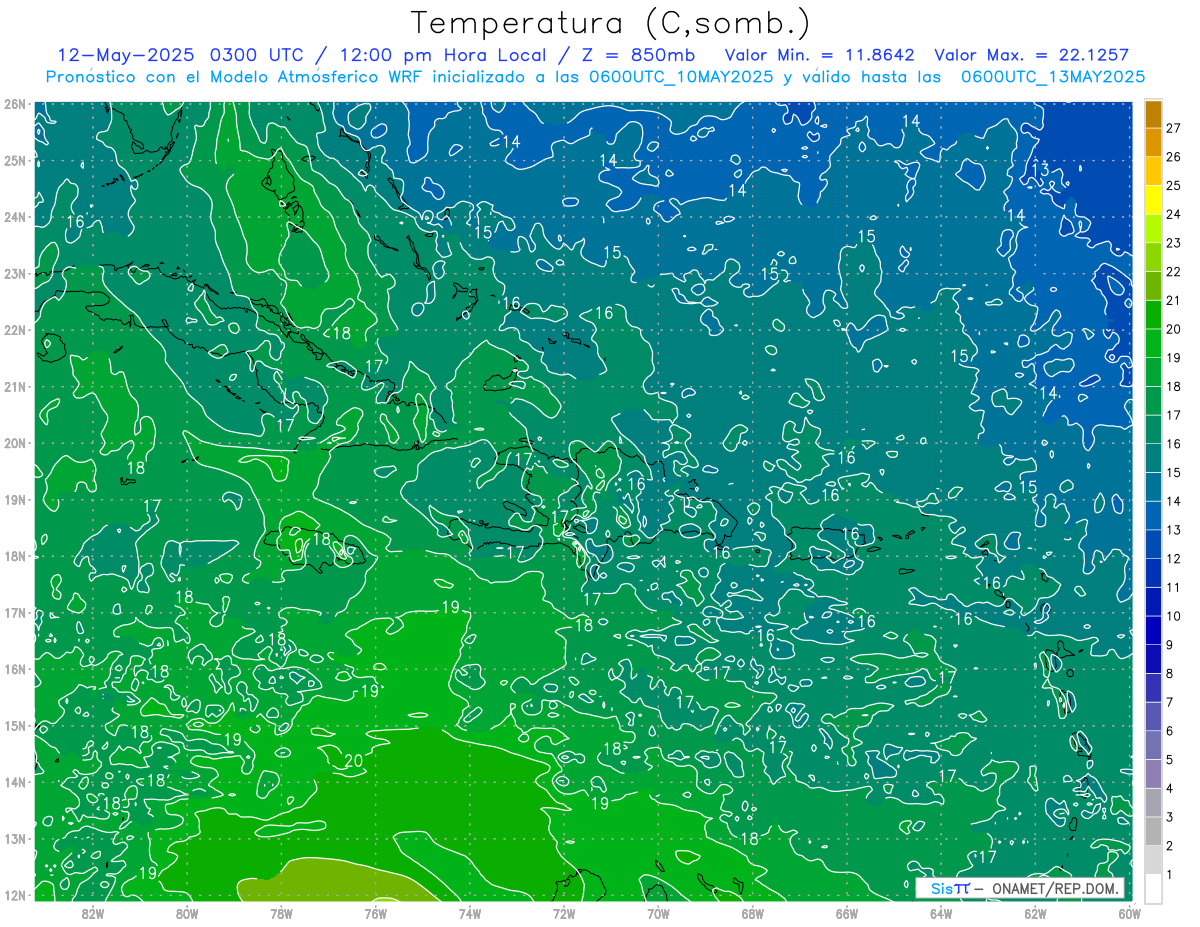Select the "Valor Max. = 22.1257" value
Image resolution: width=1200 pixels, height=927 pixels.
(1032, 55)
